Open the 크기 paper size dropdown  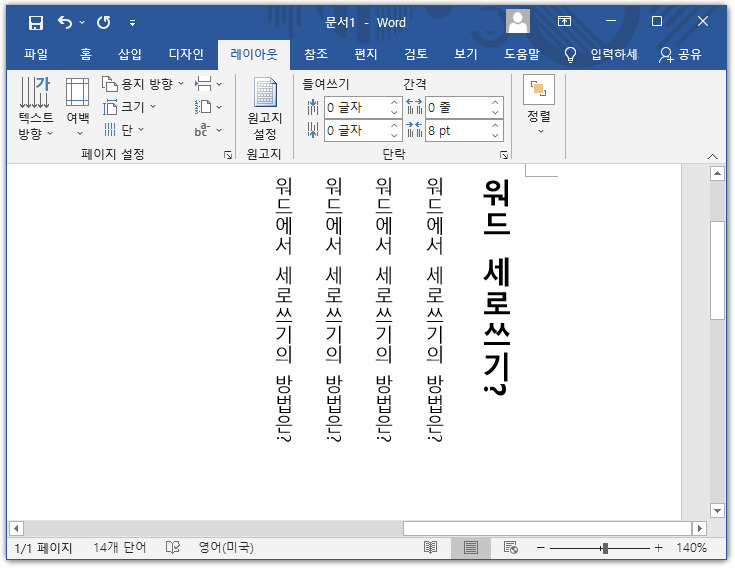pyautogui.click(x=129, y=107)
